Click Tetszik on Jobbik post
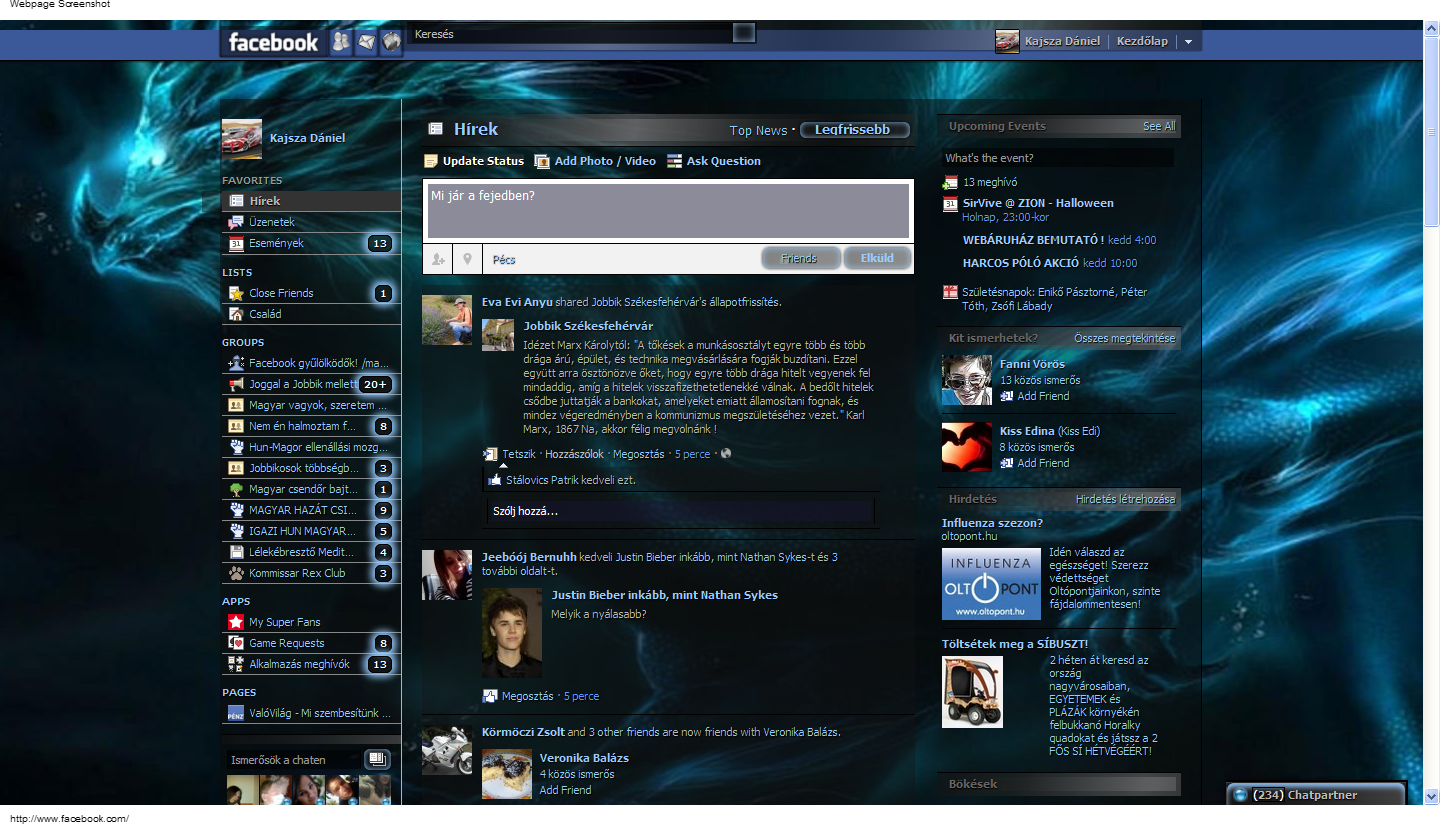 519,454
